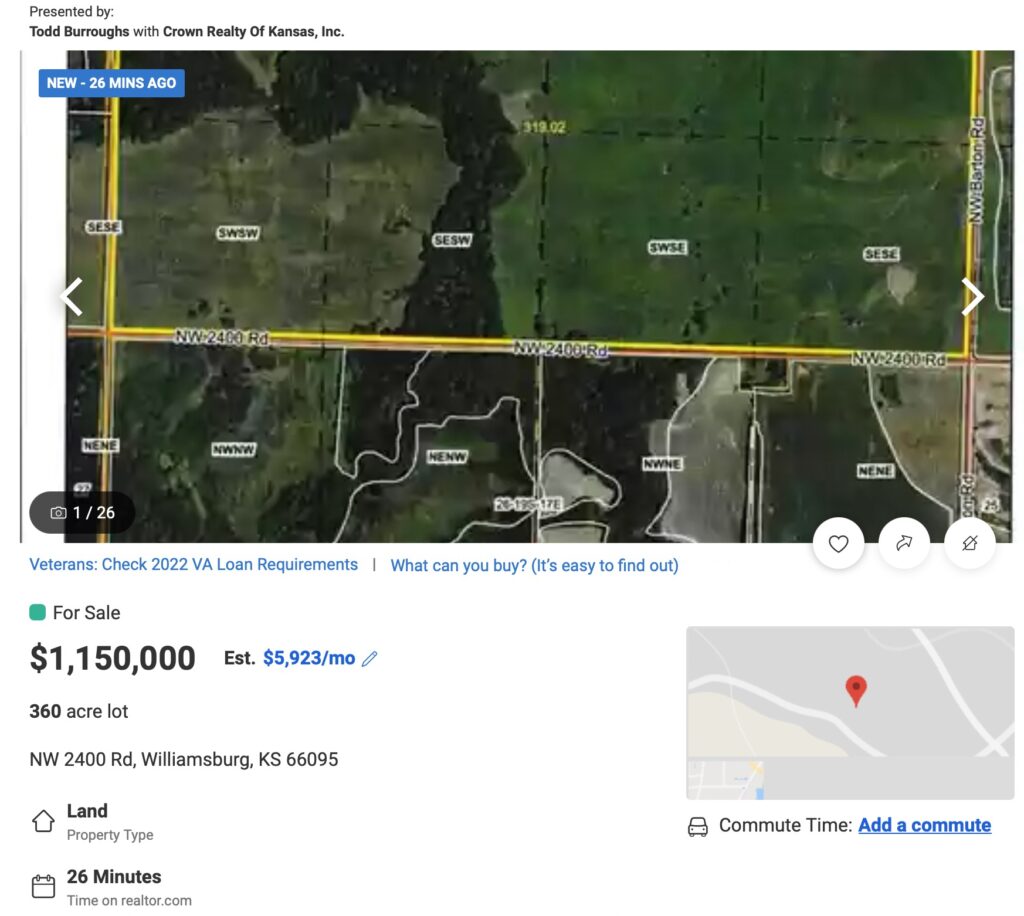Image resolution: width=1024 pixels, height=916 pixels.
Task: Click the car icon beside Commute Time
Action: (698, 827)
